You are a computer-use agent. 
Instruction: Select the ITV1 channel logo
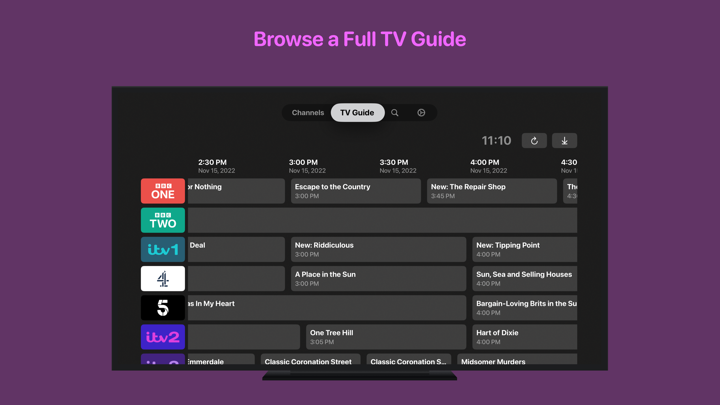(x=163, y=249)
